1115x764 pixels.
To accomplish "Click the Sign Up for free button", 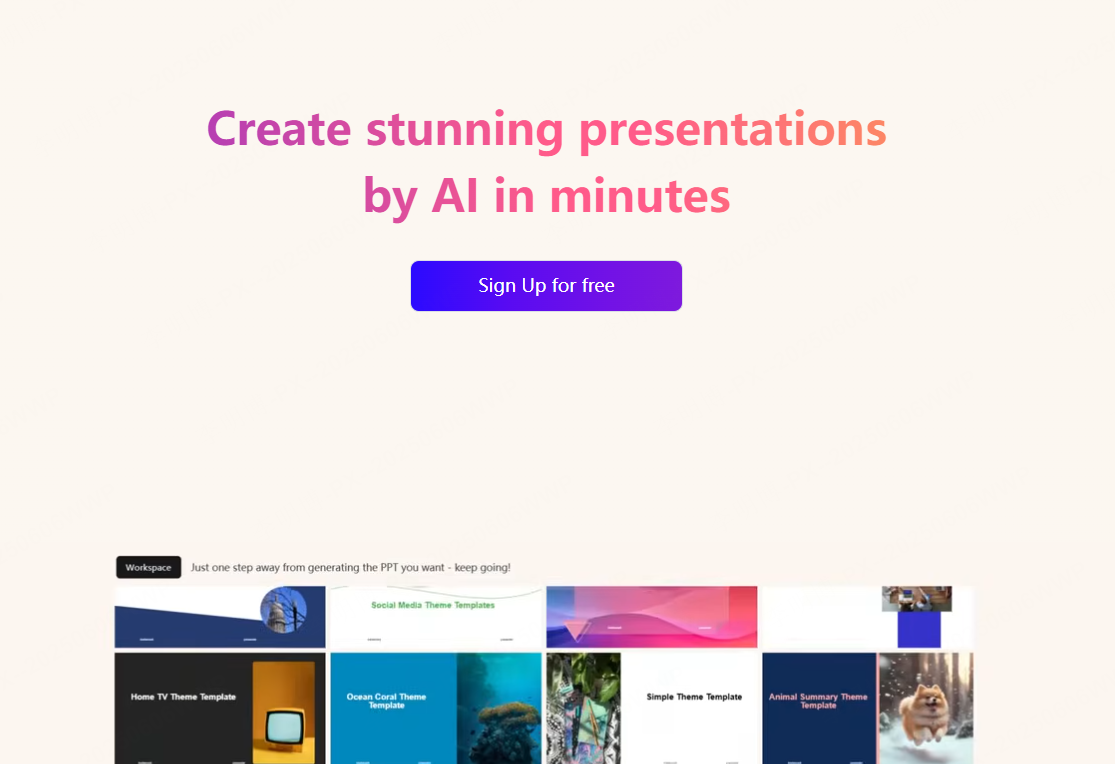I will [546, 286].
